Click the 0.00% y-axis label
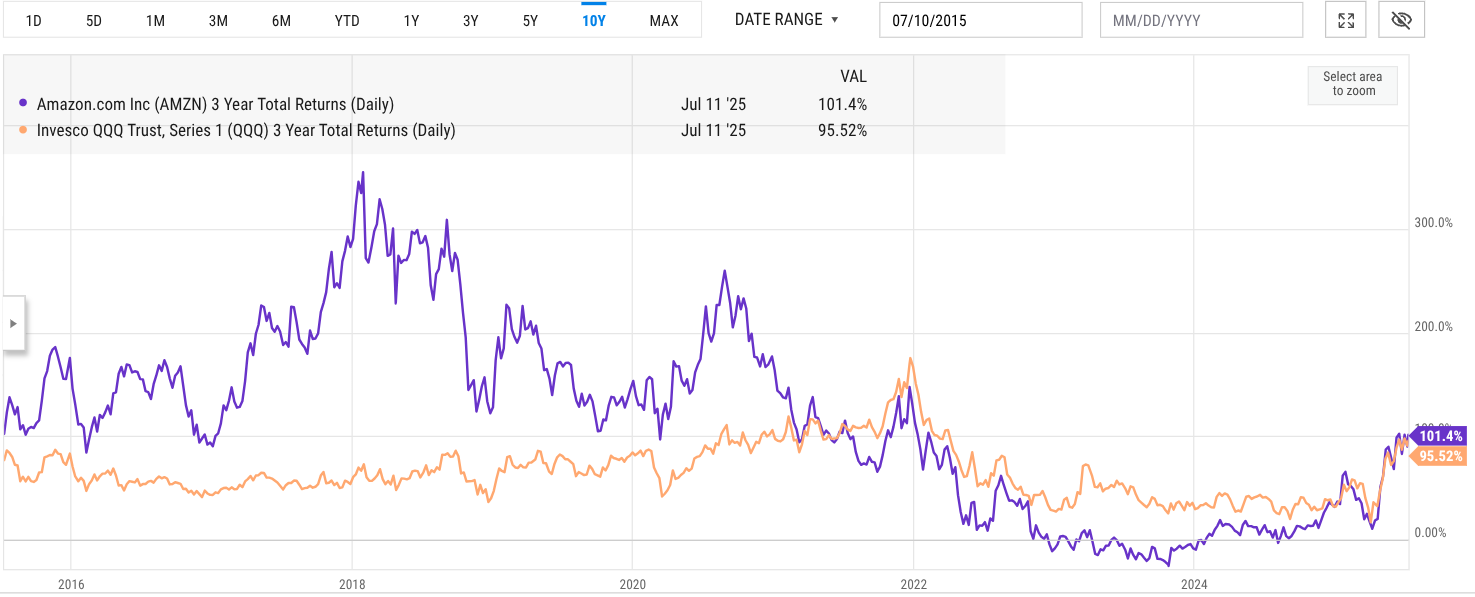This screenshot has height=597, width=1475. click(1432, 533)
